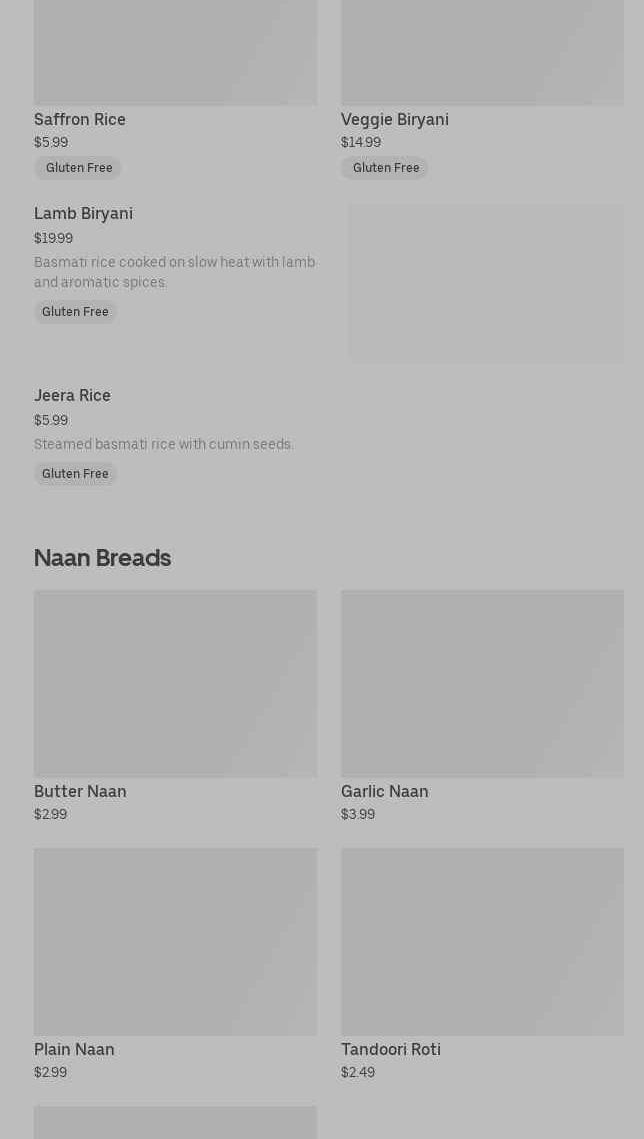Open the Butter Naan photo
Viewport: 644px width, 1139px height.
pos(175,683)
